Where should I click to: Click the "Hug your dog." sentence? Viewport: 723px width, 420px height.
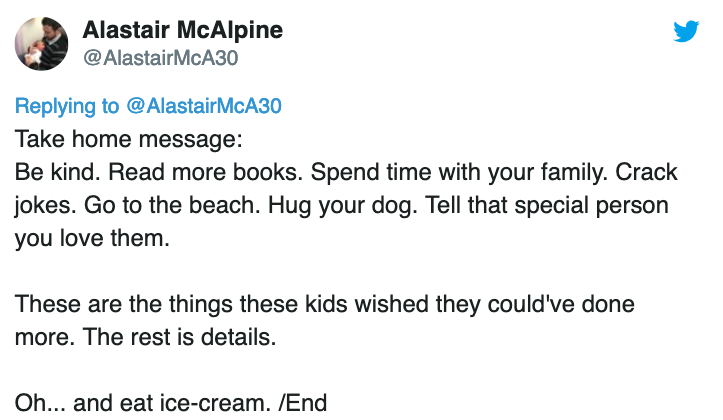(343, 206)
